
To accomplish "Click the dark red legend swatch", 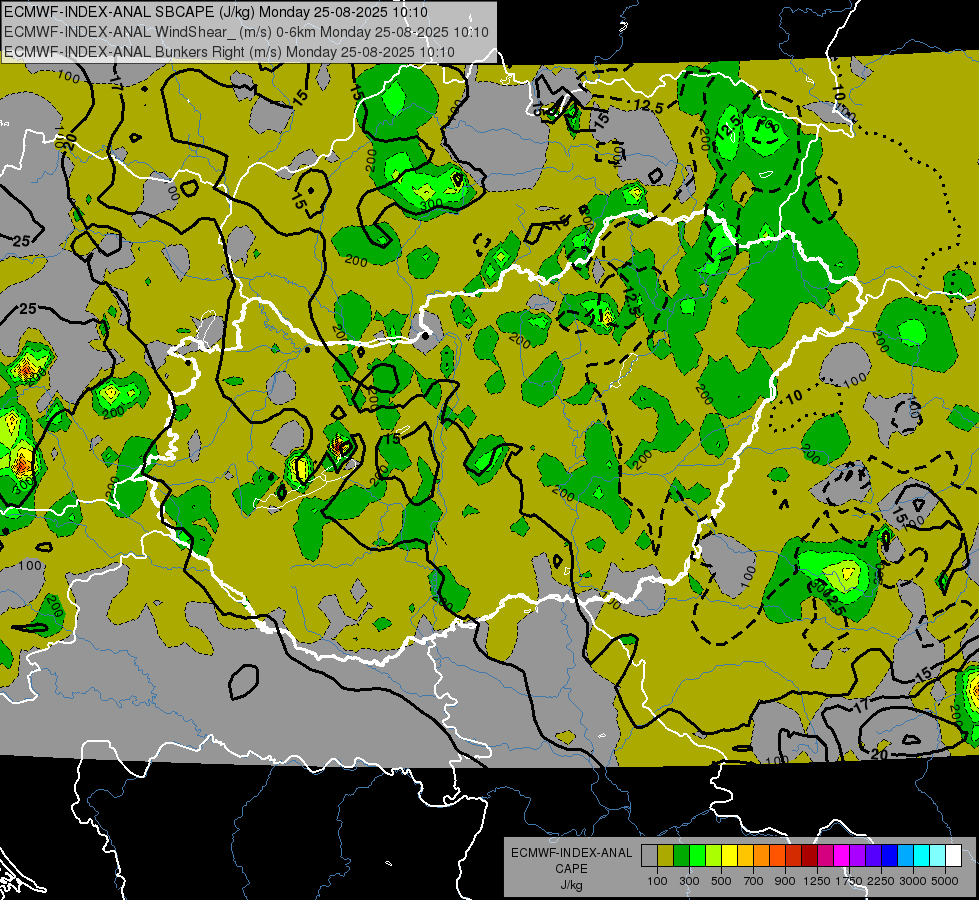I will [809, 856].
